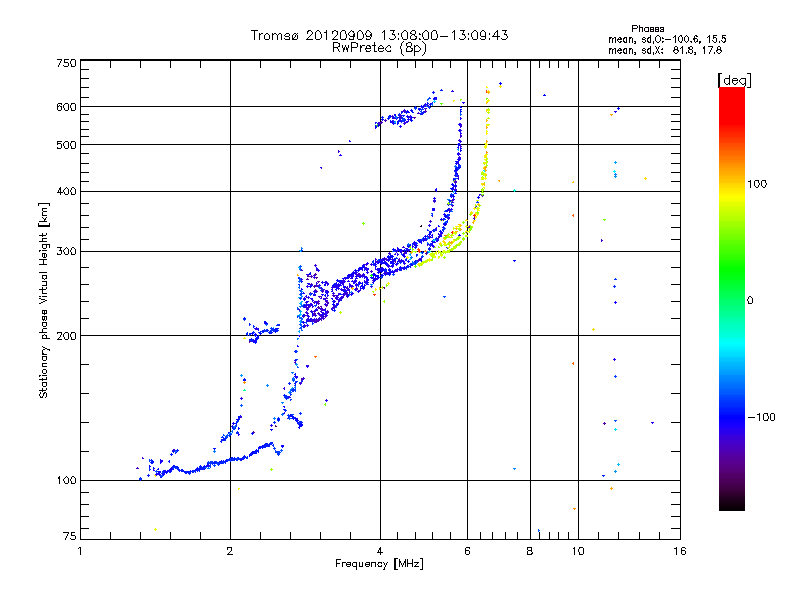Screen dimensions: 800x600
Task: Click the y-axis tick label '400'
Action: [x=66, y=191]
